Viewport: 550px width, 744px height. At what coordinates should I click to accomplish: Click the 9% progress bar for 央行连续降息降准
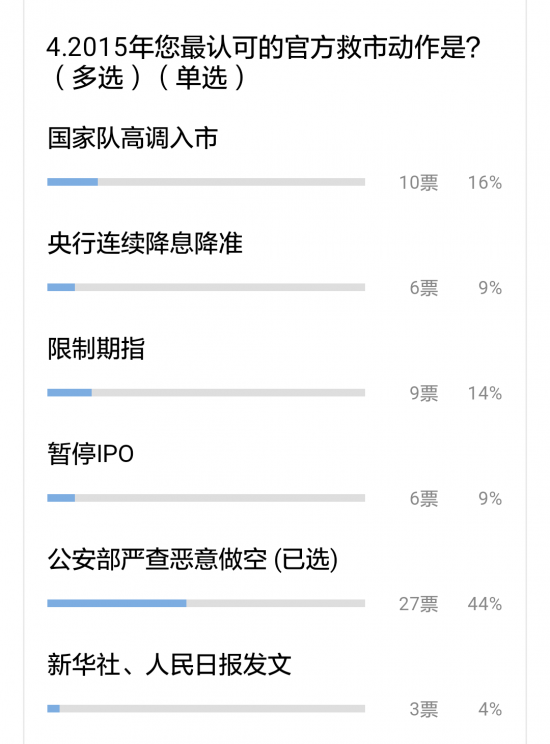[x=206, y=287]
